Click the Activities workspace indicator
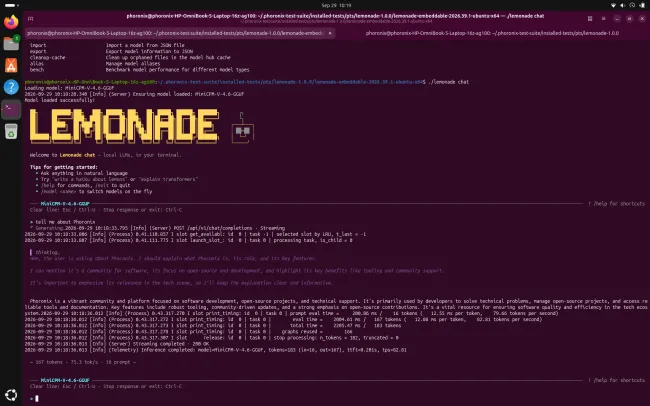Image resolution: width=650 pixels, height=406 pixels. coord(12,5)
